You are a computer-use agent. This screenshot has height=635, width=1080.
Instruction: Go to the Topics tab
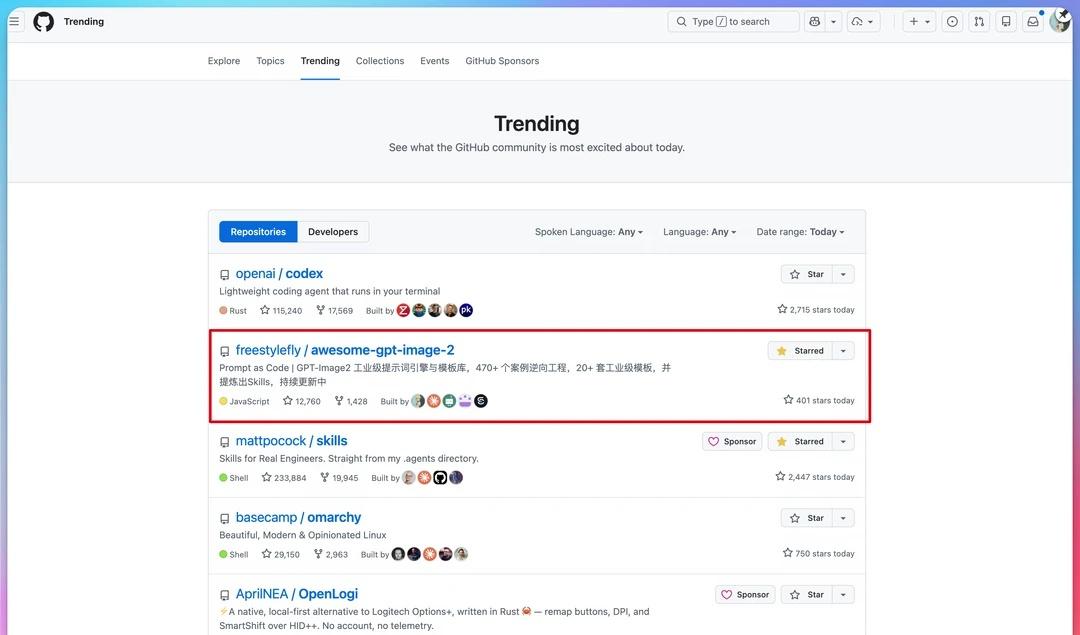[x=270, y=61]
